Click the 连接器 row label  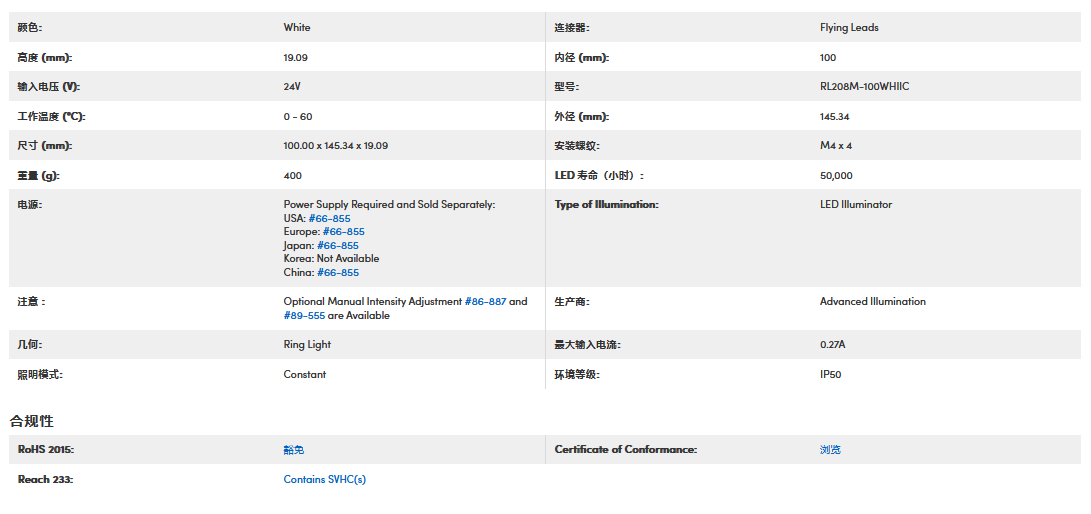(572, 28)
